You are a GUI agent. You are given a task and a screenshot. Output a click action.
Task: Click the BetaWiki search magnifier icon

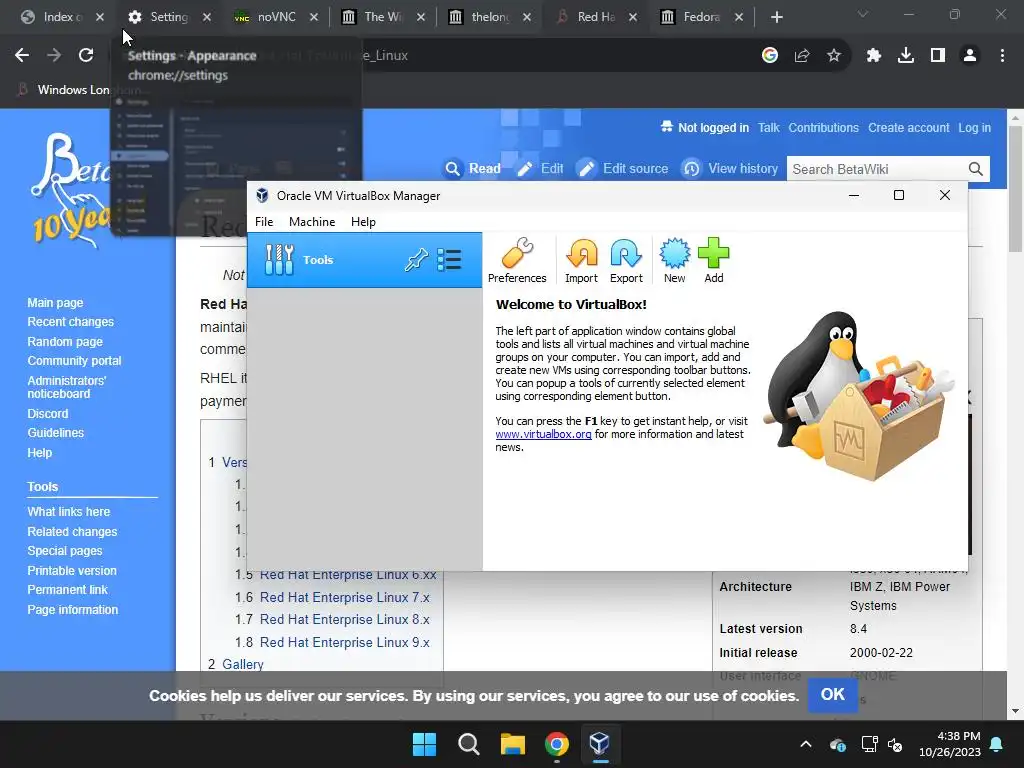click(x=976, y=169)
